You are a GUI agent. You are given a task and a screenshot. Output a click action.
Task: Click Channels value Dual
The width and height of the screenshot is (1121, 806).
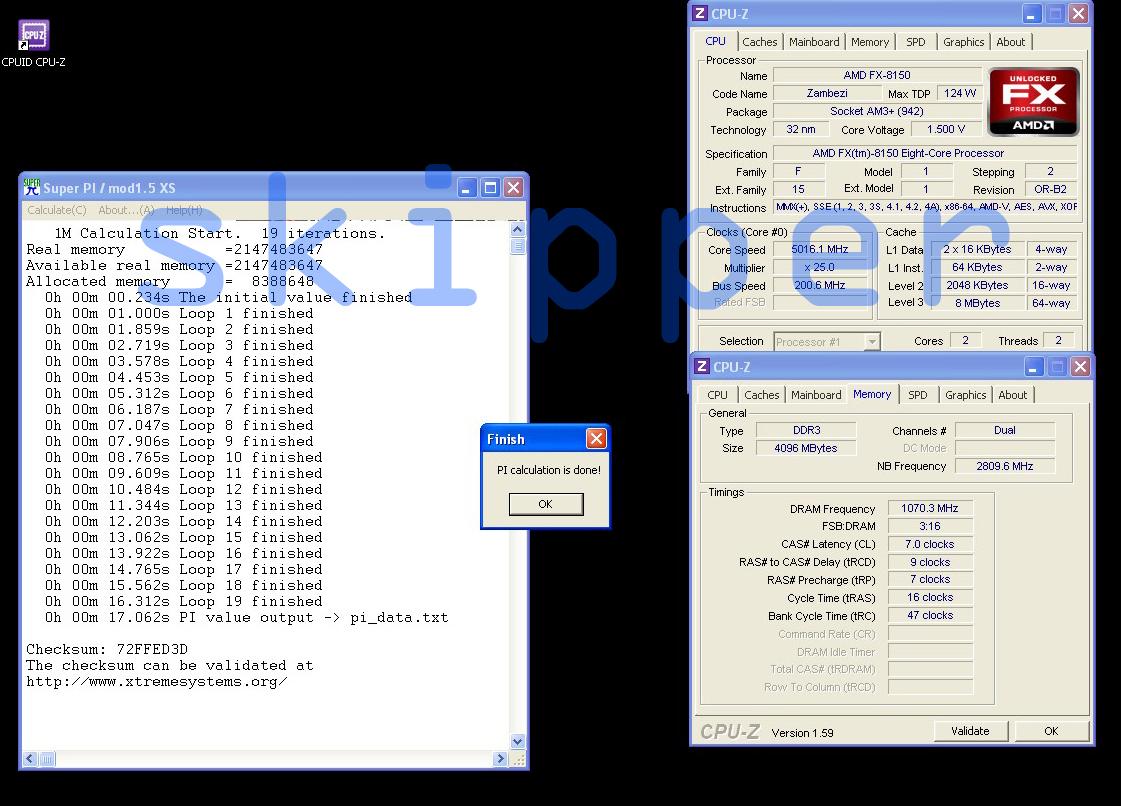tap(1004, 431)
